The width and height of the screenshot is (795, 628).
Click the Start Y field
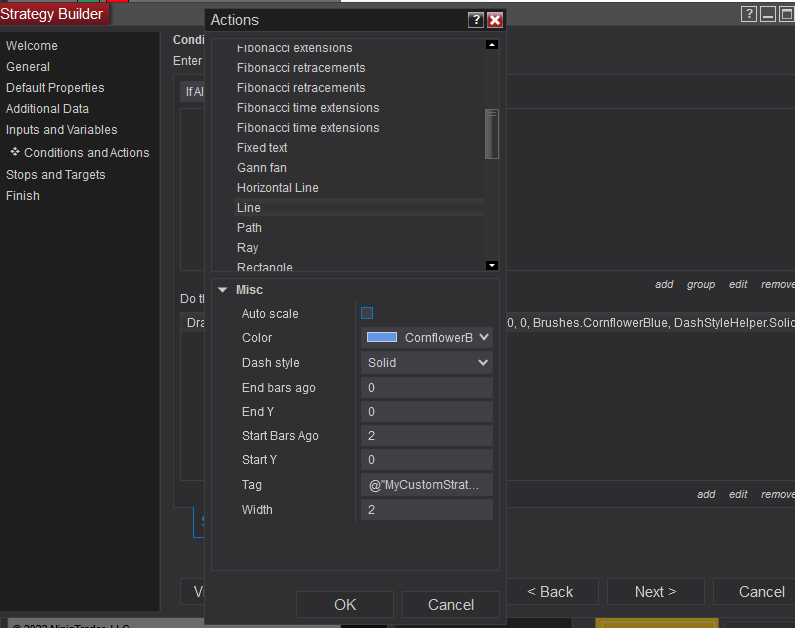pyautogui.click(x=427, y=460)
